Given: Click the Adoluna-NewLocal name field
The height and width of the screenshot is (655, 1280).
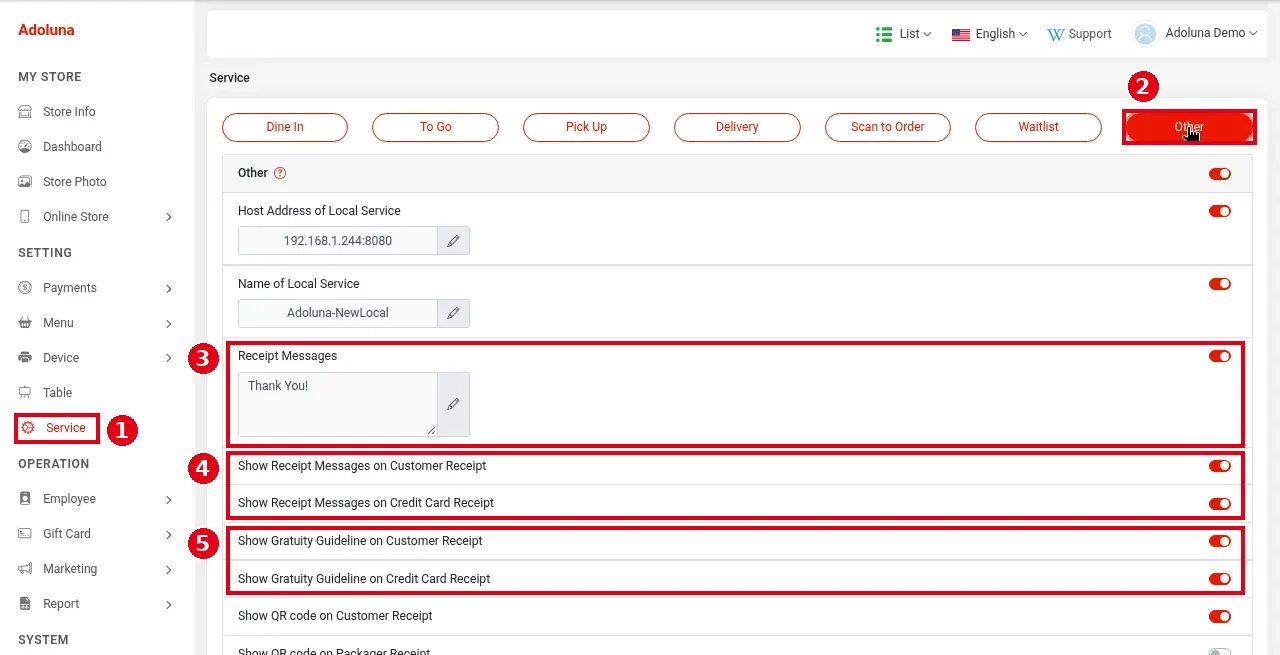Looking at the screenshot, I should [338, 313].
